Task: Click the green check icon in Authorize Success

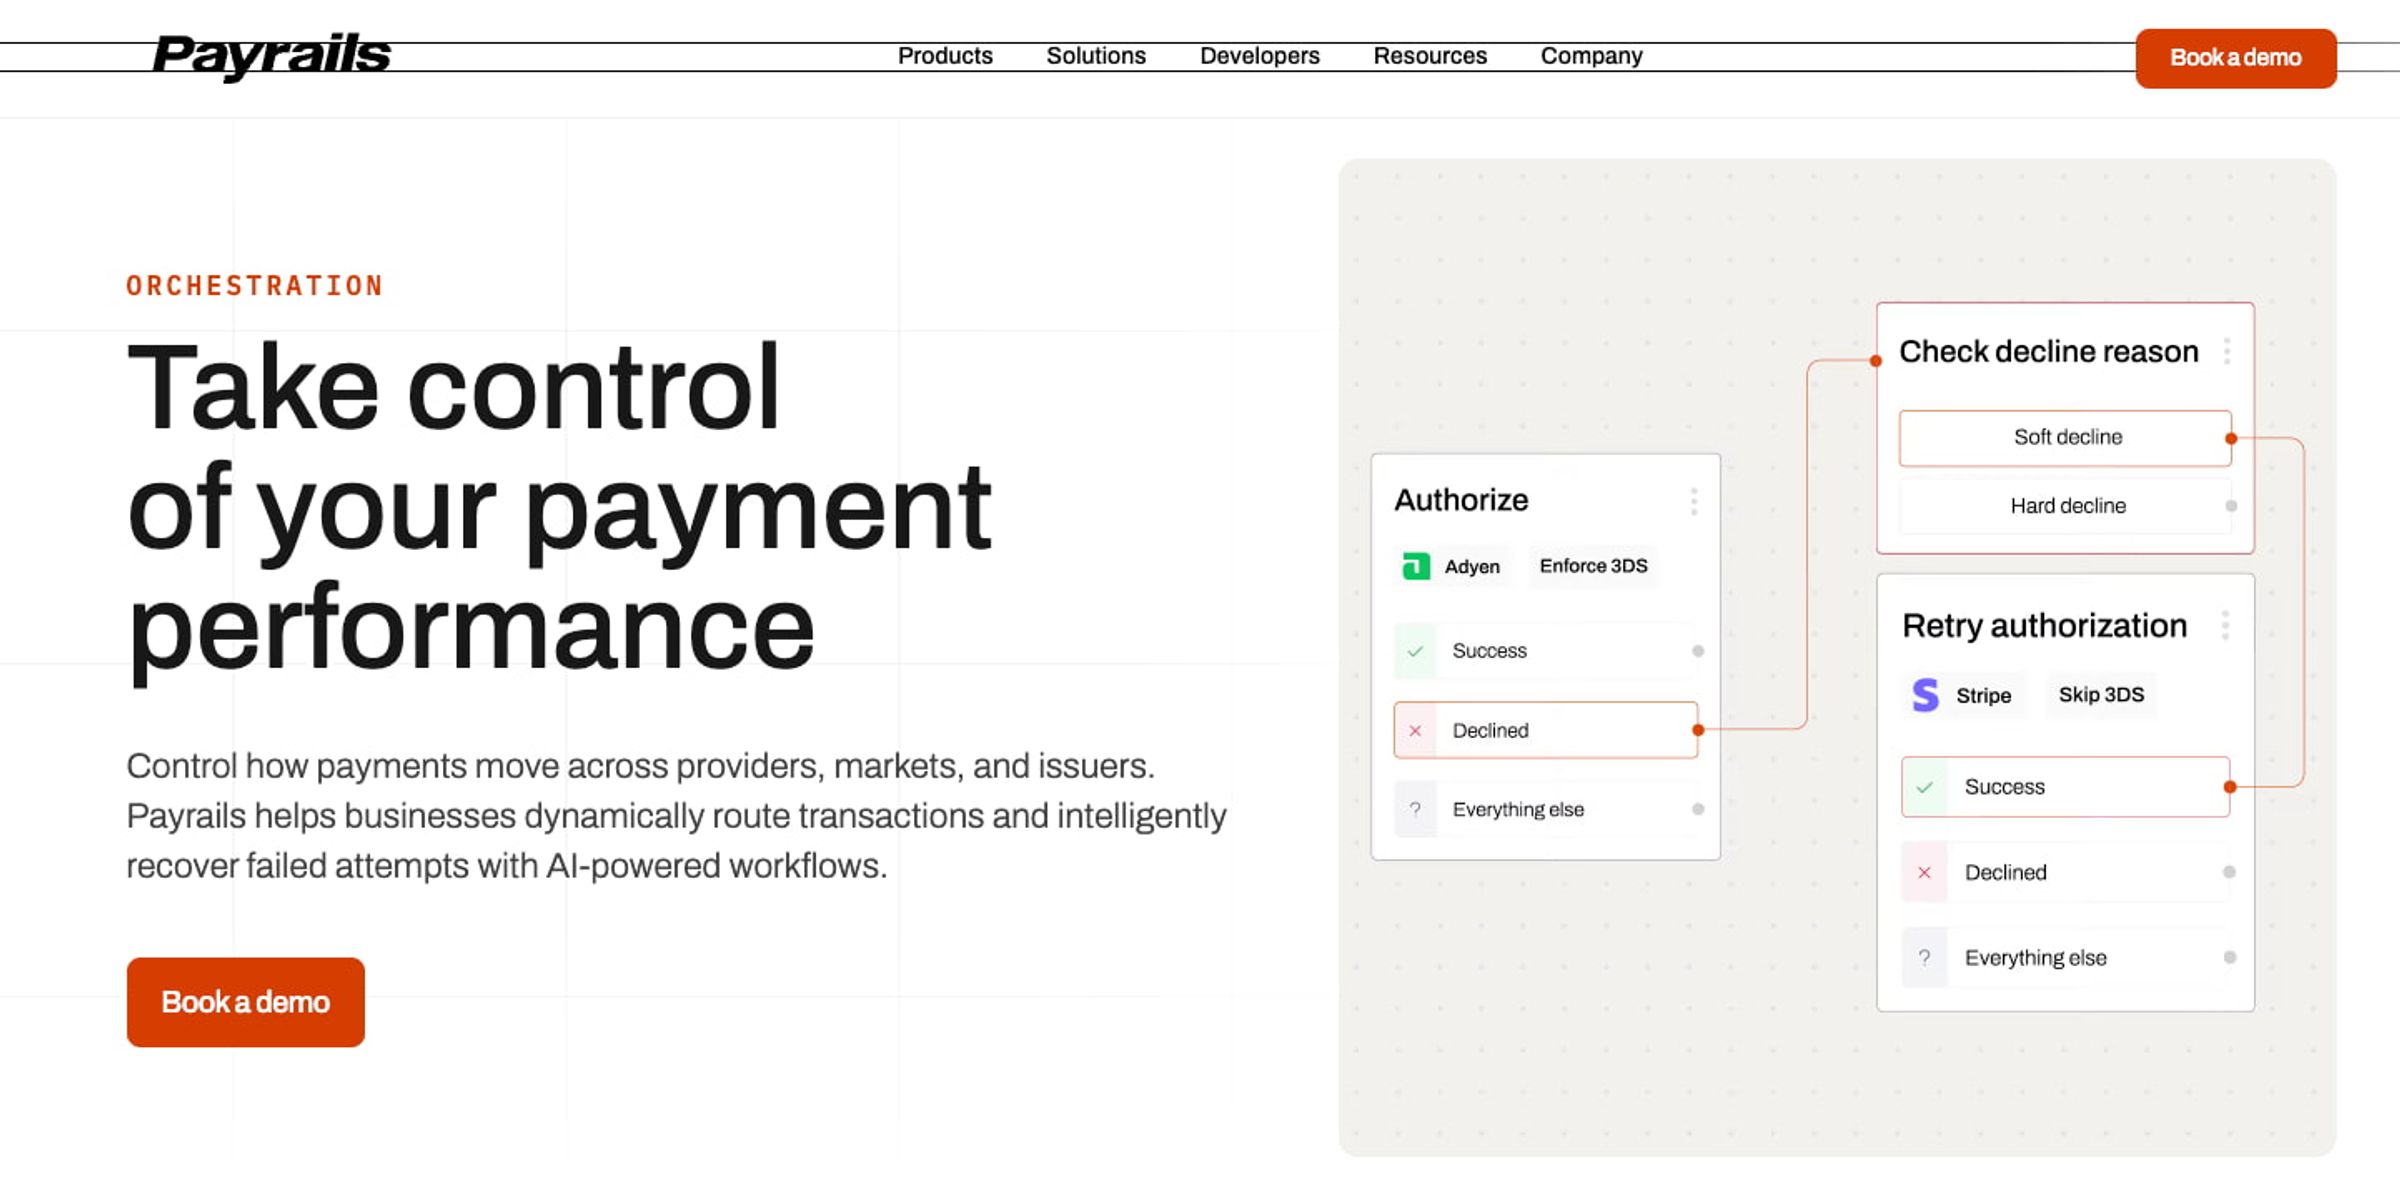Action: [x=1415, y=651]
